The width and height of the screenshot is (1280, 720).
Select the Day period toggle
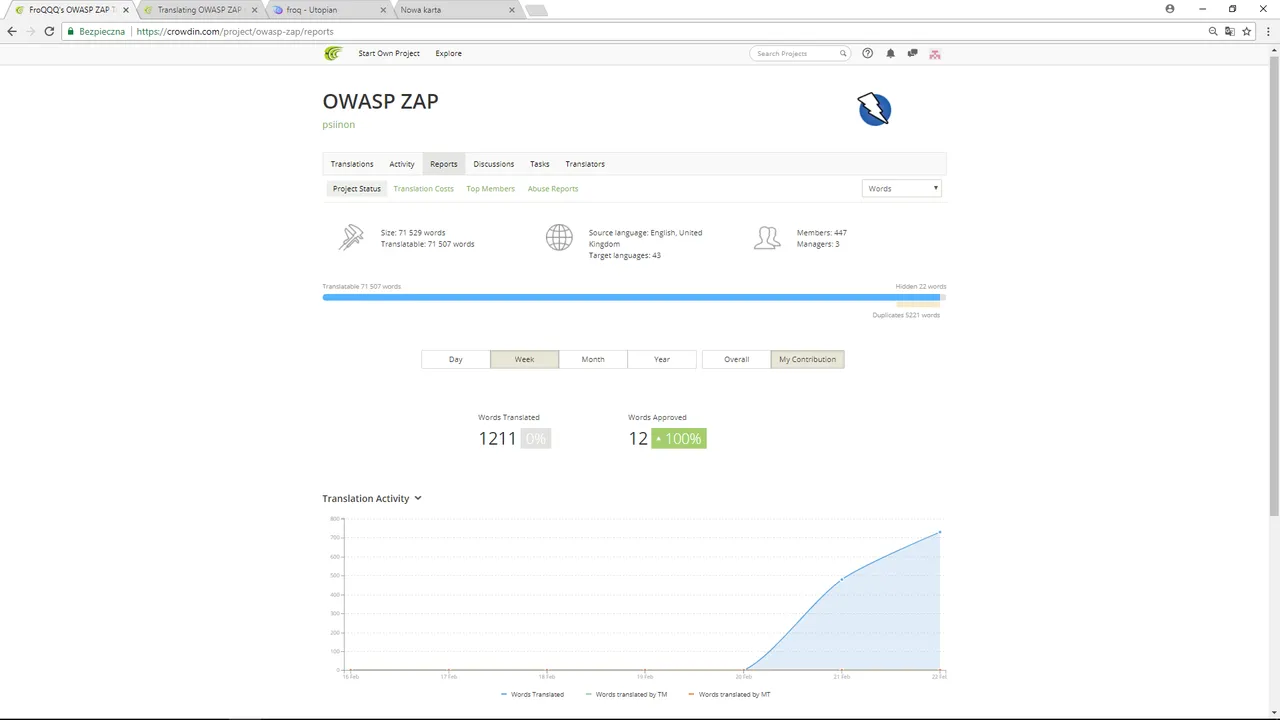456,359
